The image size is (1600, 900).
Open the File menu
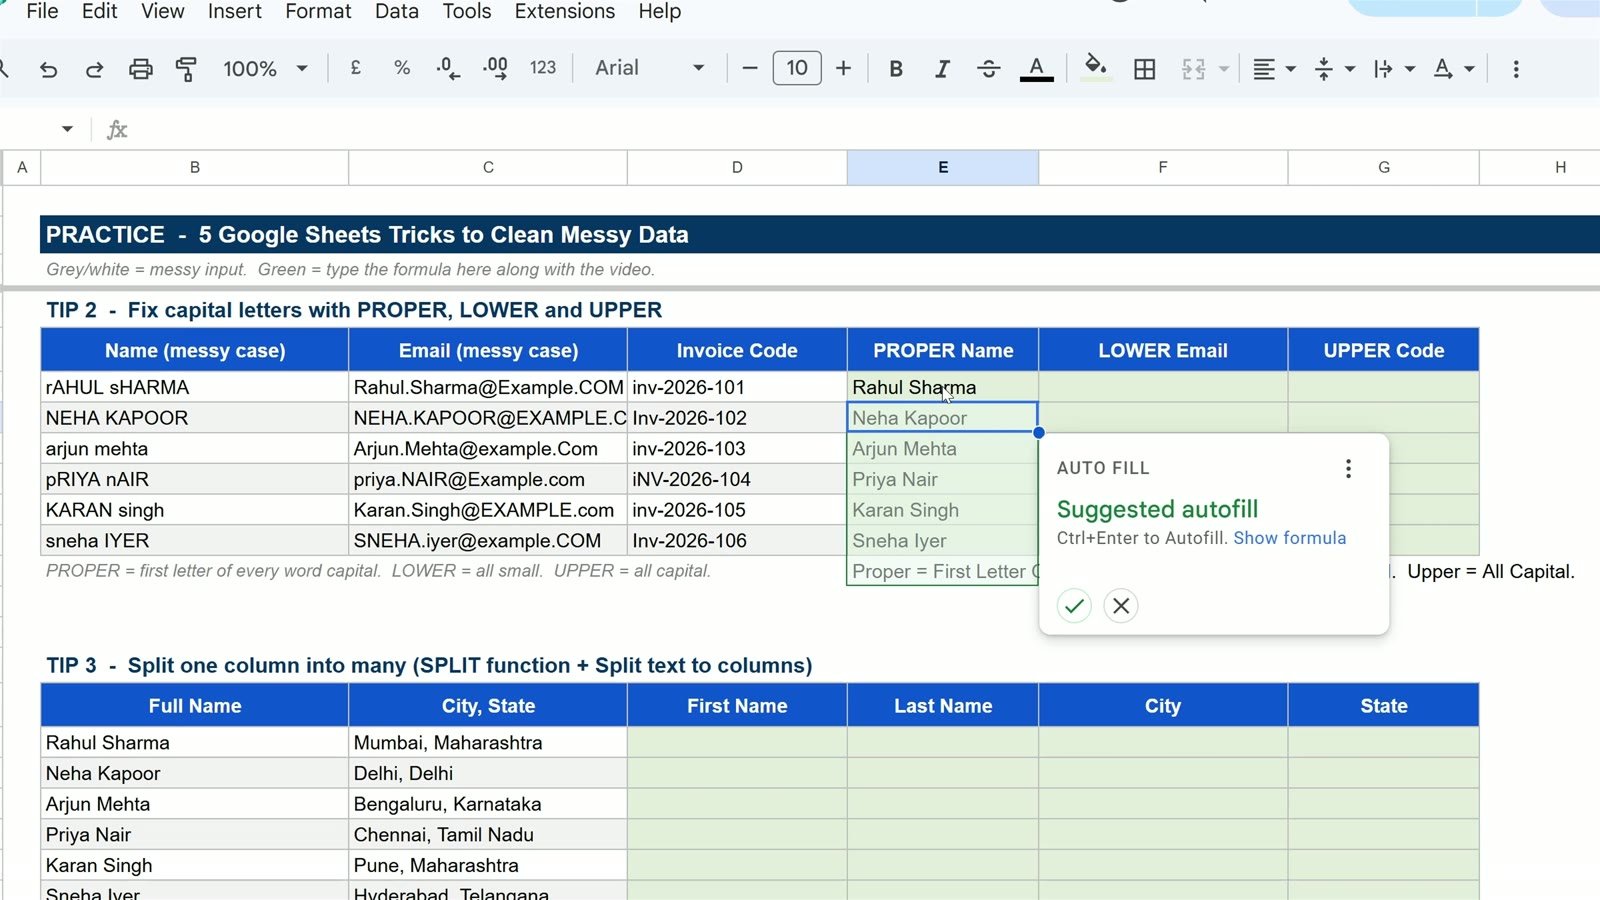(x=42, y=11)
